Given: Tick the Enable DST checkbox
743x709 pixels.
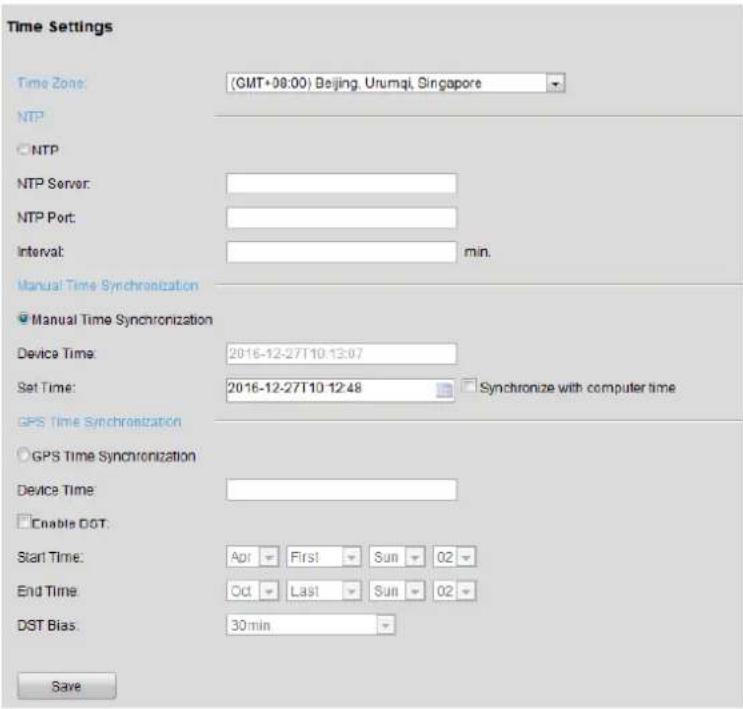Looking at the screenshot, I should [x=24, y=522].
